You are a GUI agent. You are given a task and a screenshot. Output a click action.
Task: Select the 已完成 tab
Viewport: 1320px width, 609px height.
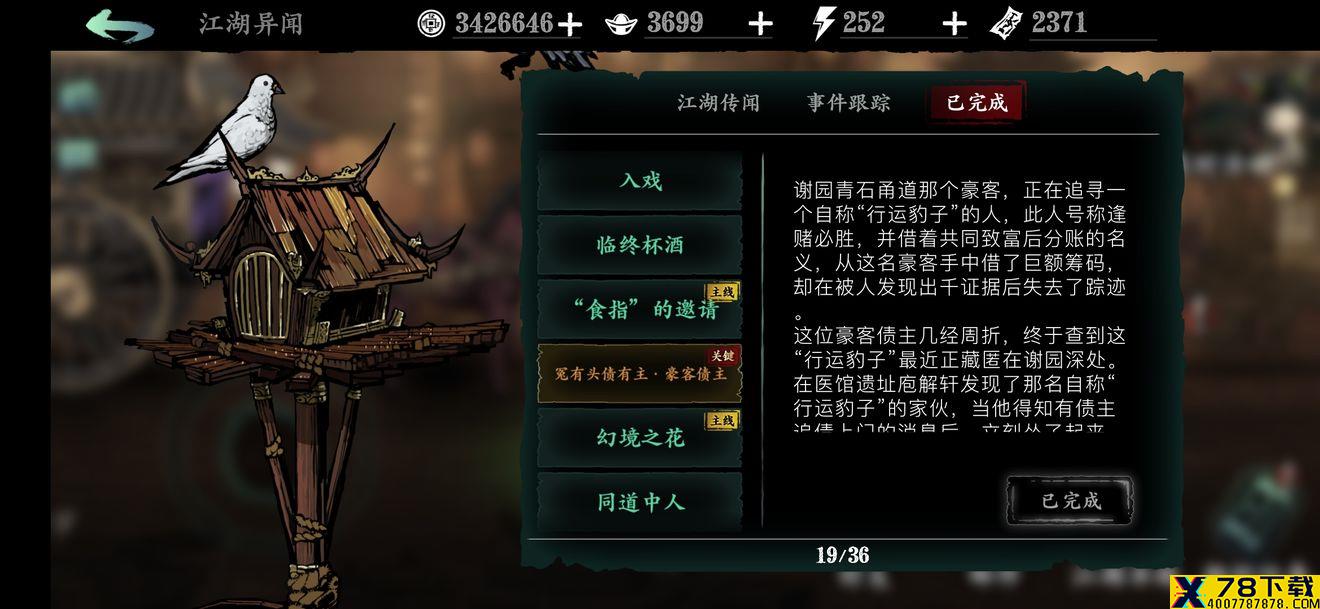click(977, 102)
